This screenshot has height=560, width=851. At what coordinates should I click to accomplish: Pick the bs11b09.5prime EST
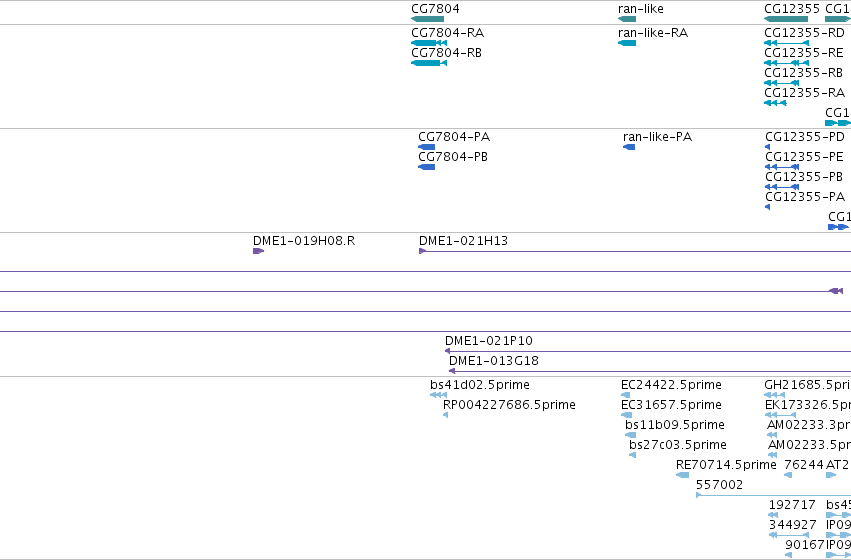[x=630, y=435]
